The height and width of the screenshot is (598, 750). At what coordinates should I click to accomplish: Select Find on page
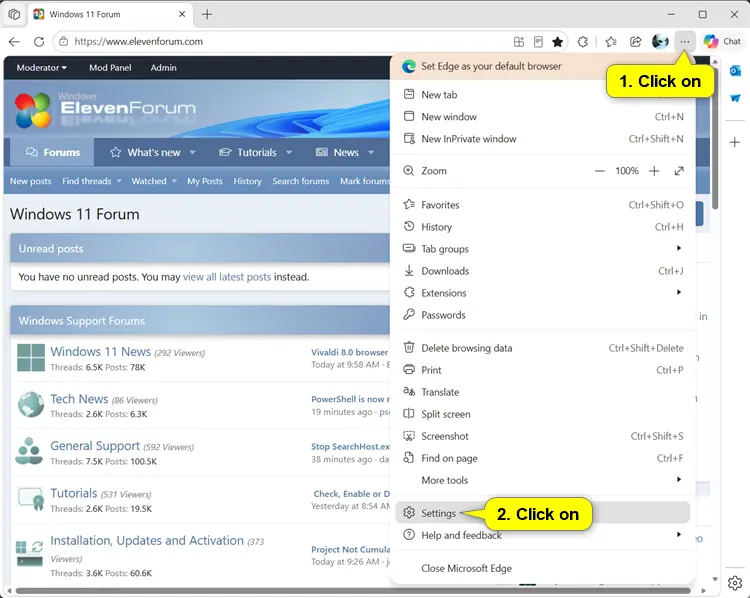[543, 458]
